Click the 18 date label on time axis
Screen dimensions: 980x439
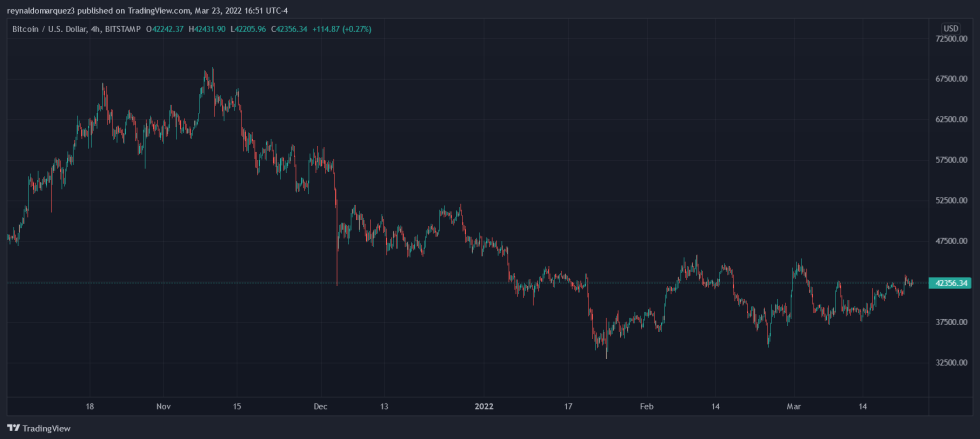pos(89,406)
